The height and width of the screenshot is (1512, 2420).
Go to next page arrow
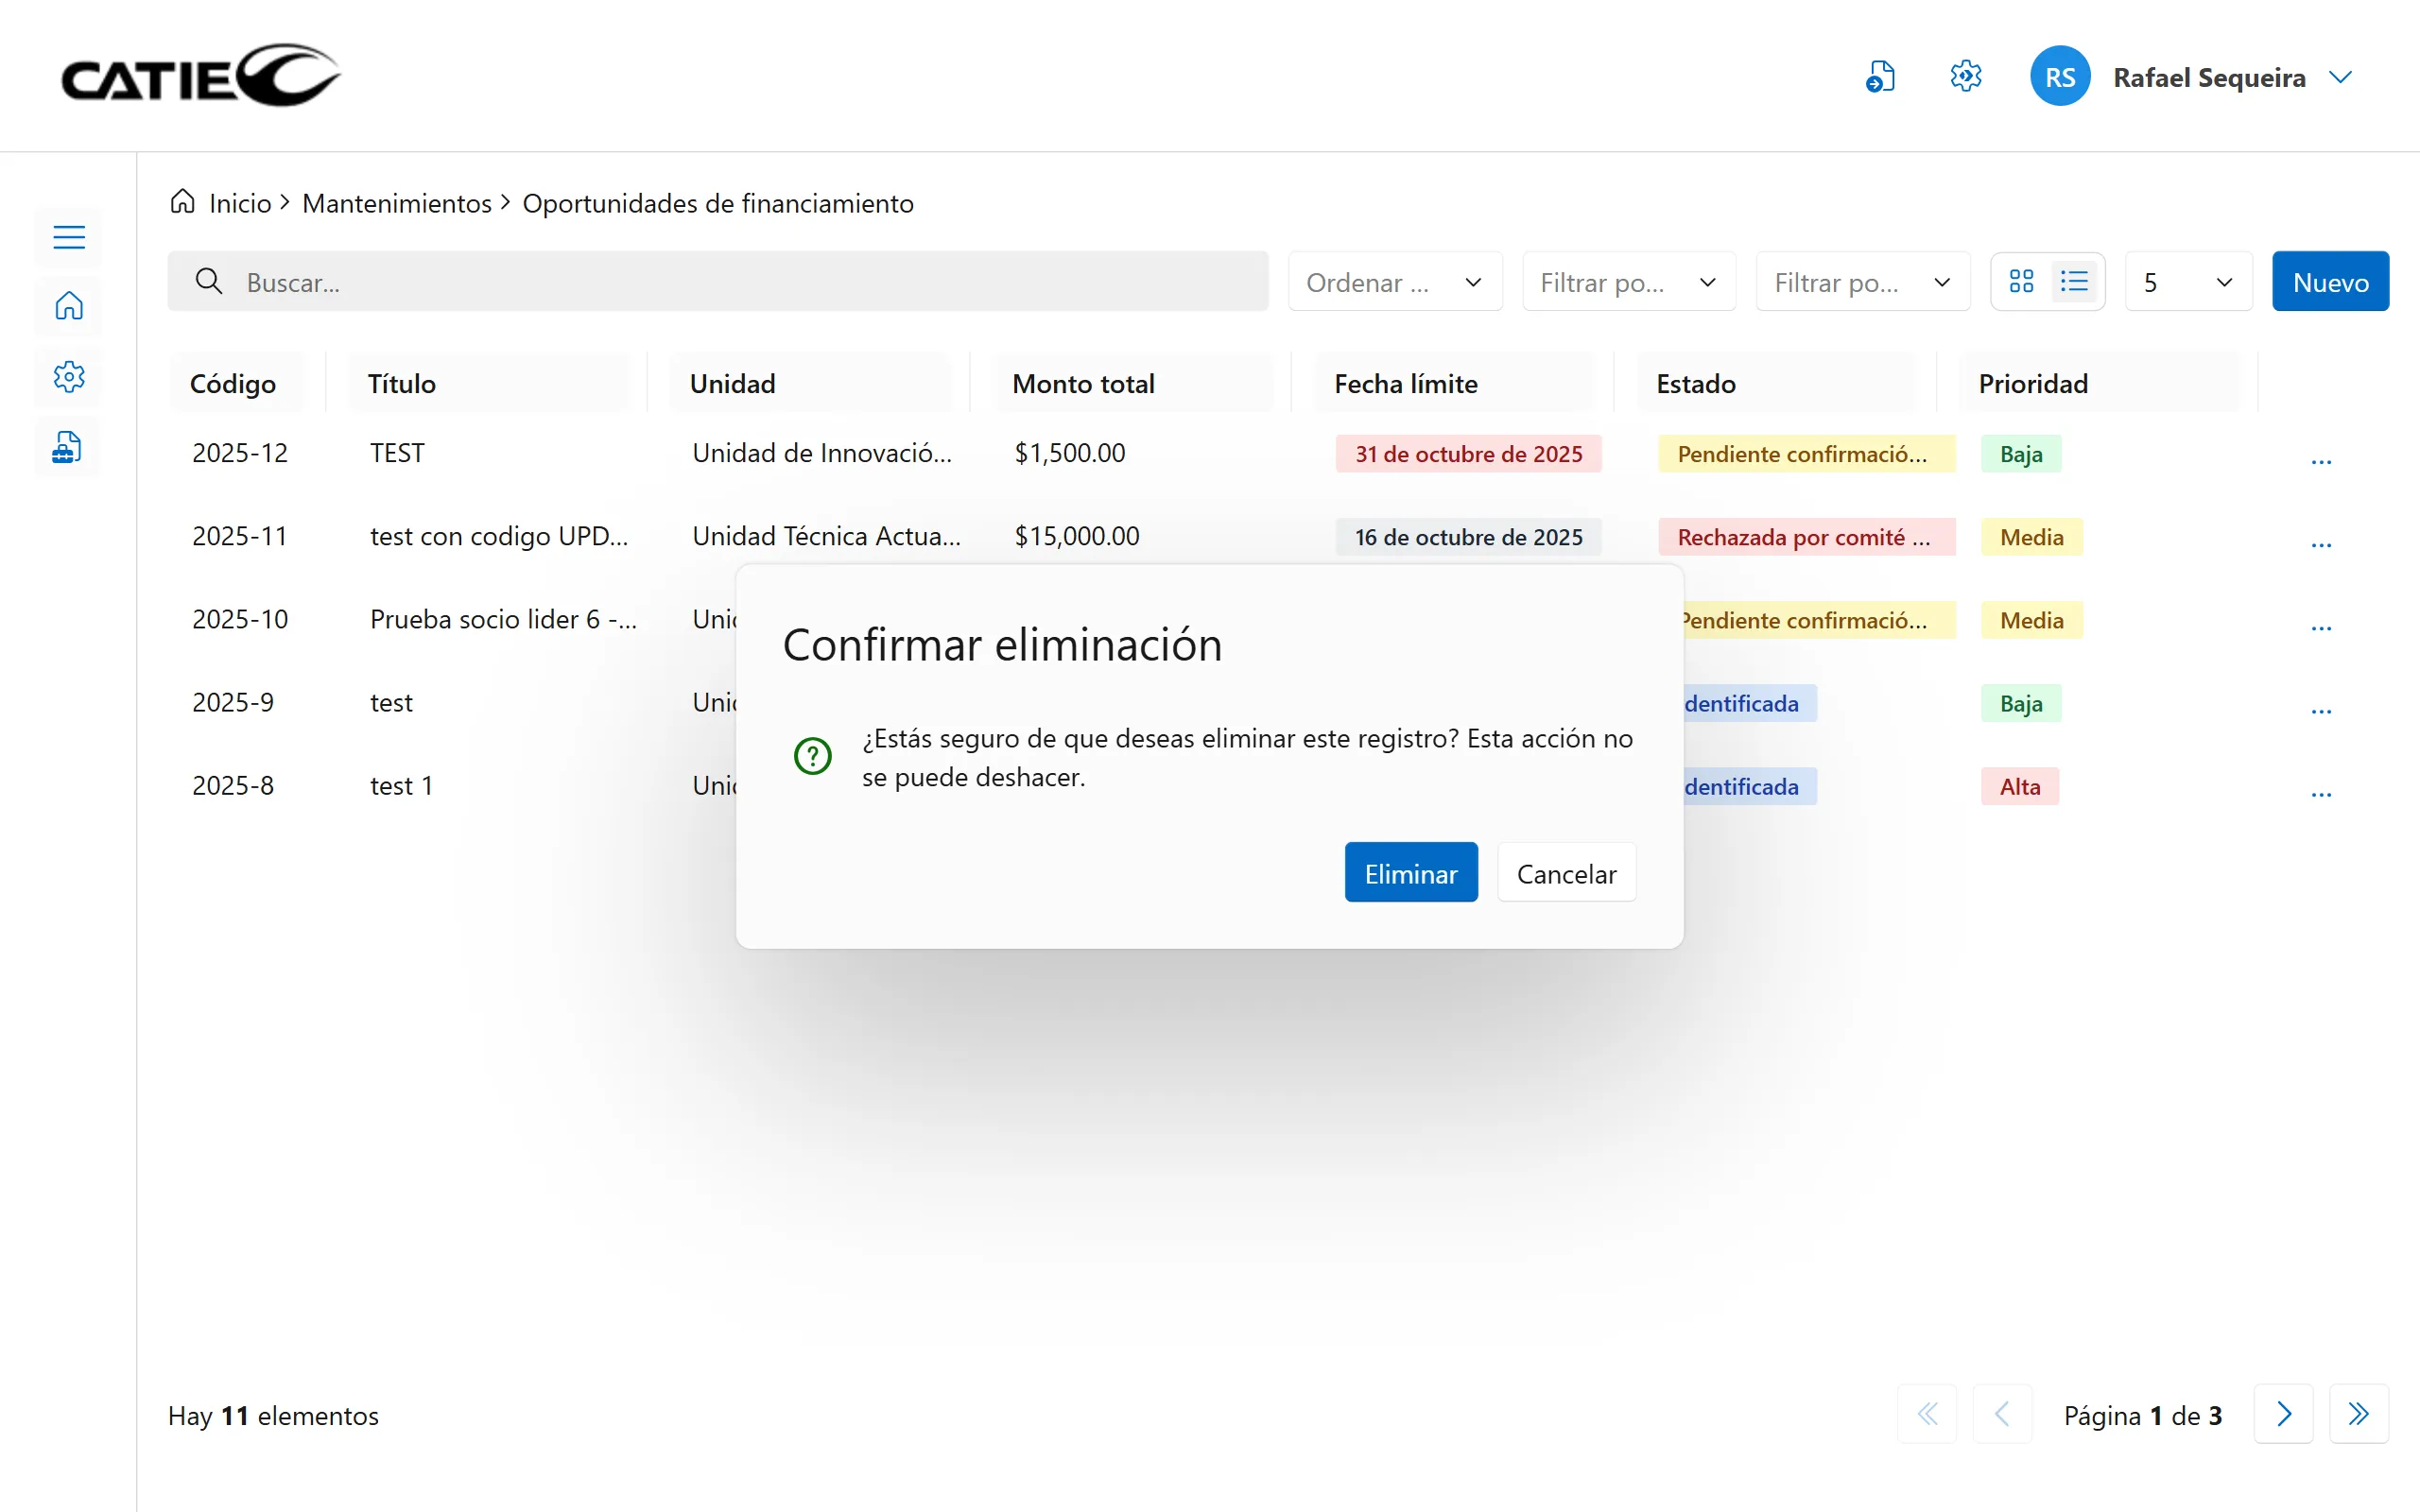[x=2283, y=1414]
